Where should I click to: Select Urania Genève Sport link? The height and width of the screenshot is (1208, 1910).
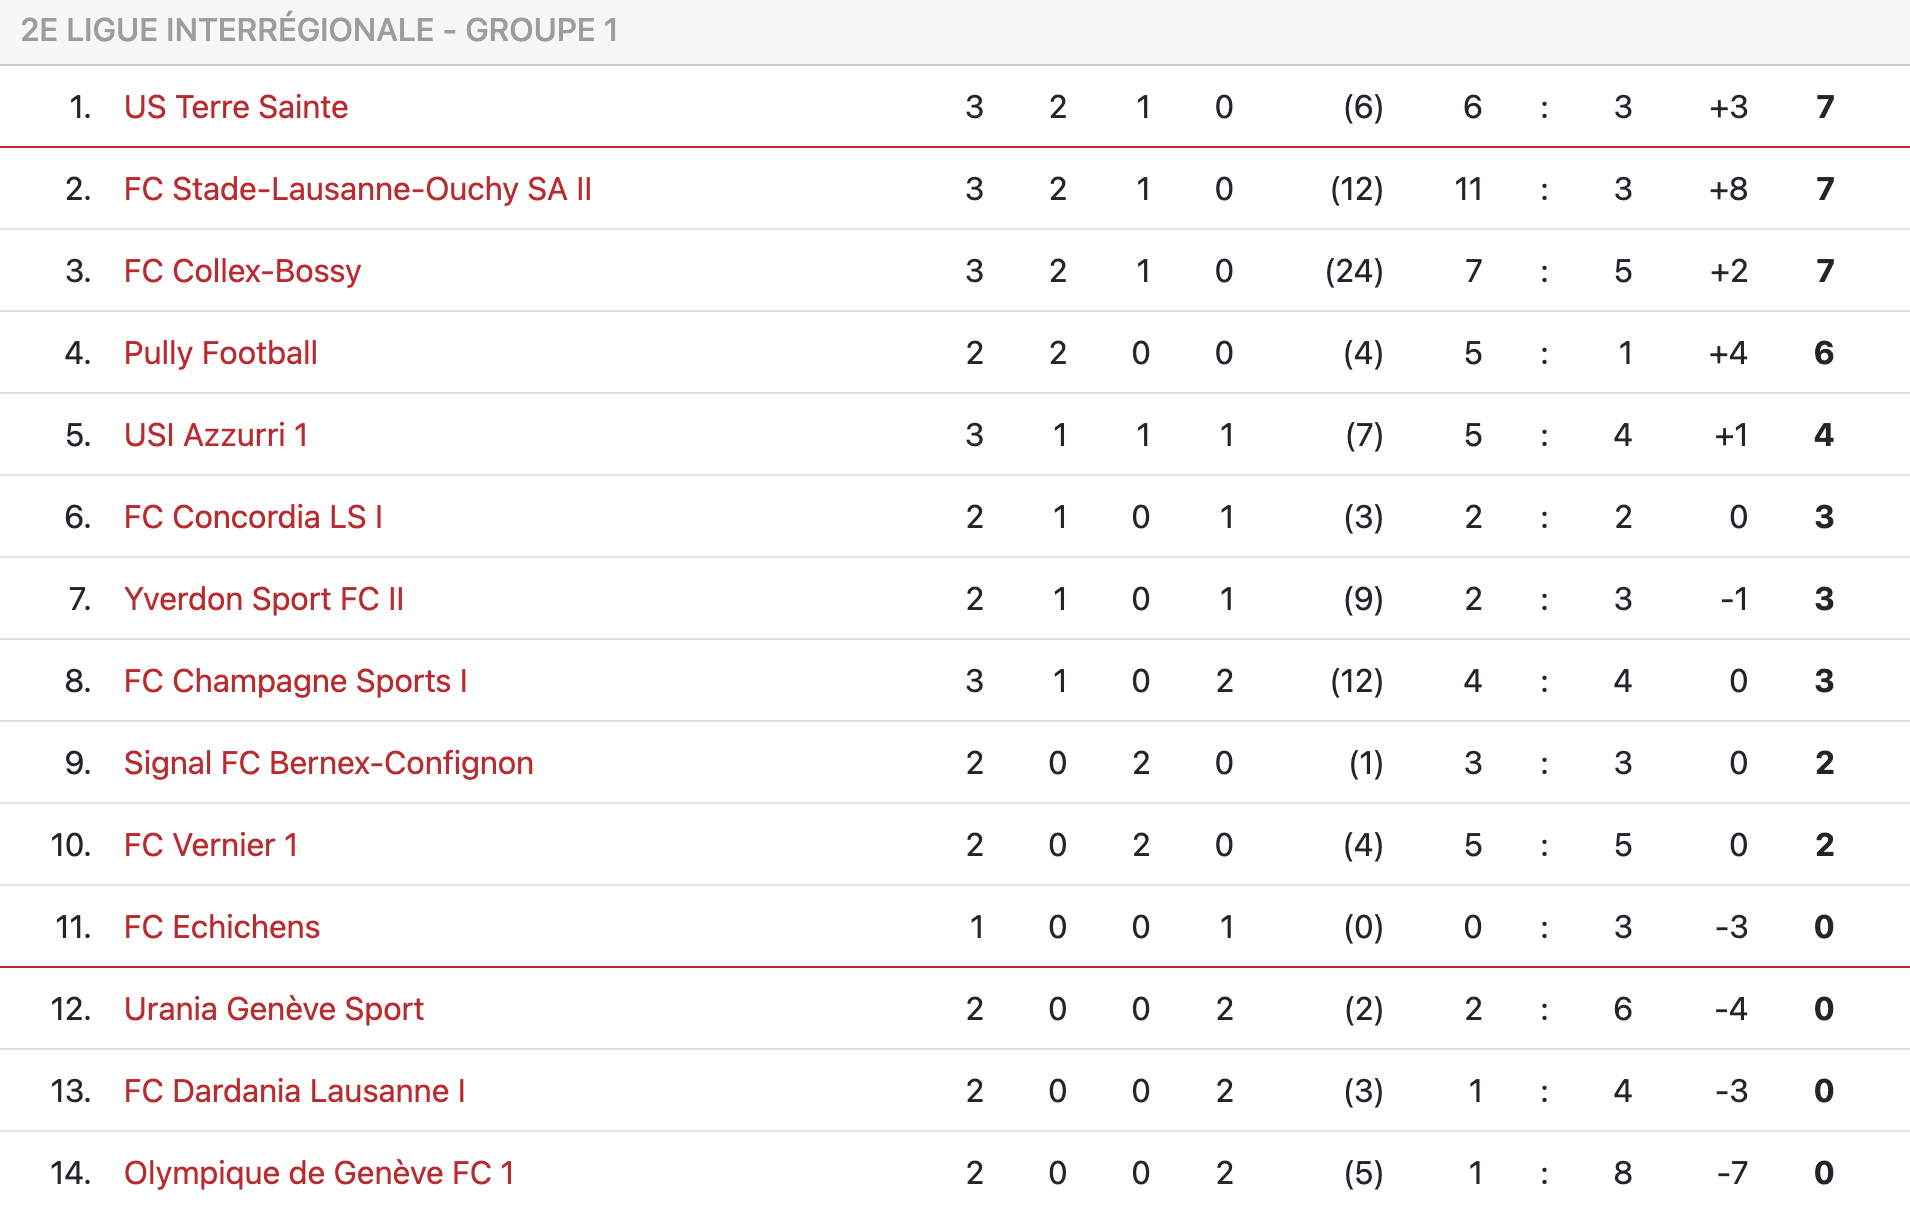point(274,1009)
